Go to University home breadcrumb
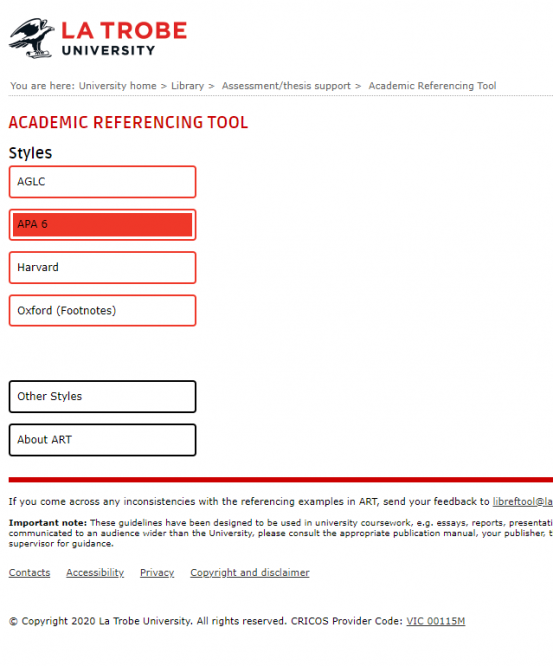The width and height of the screenshot is (553, 666). [118, 86]
